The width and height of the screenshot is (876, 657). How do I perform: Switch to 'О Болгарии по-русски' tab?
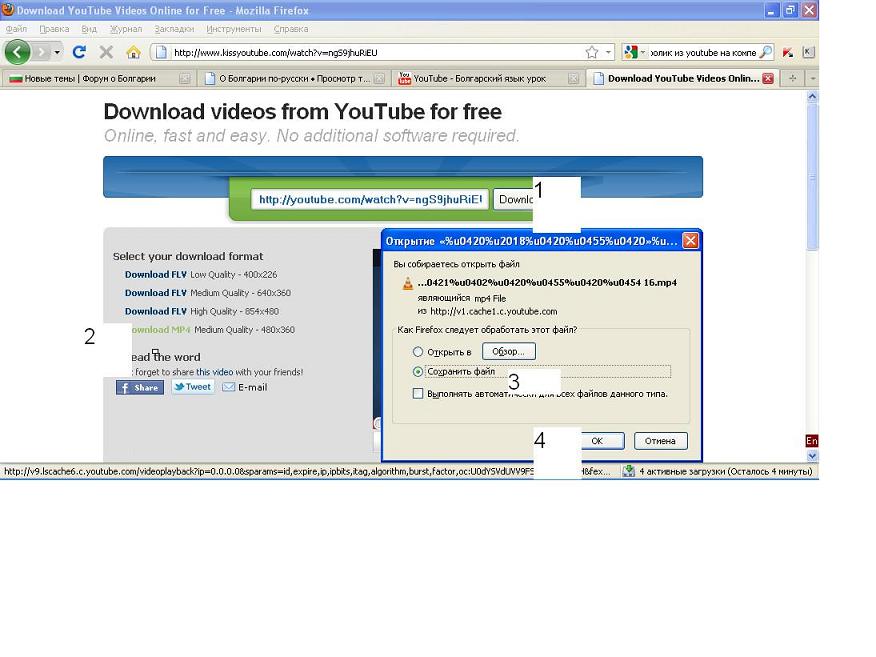[293, 79]
